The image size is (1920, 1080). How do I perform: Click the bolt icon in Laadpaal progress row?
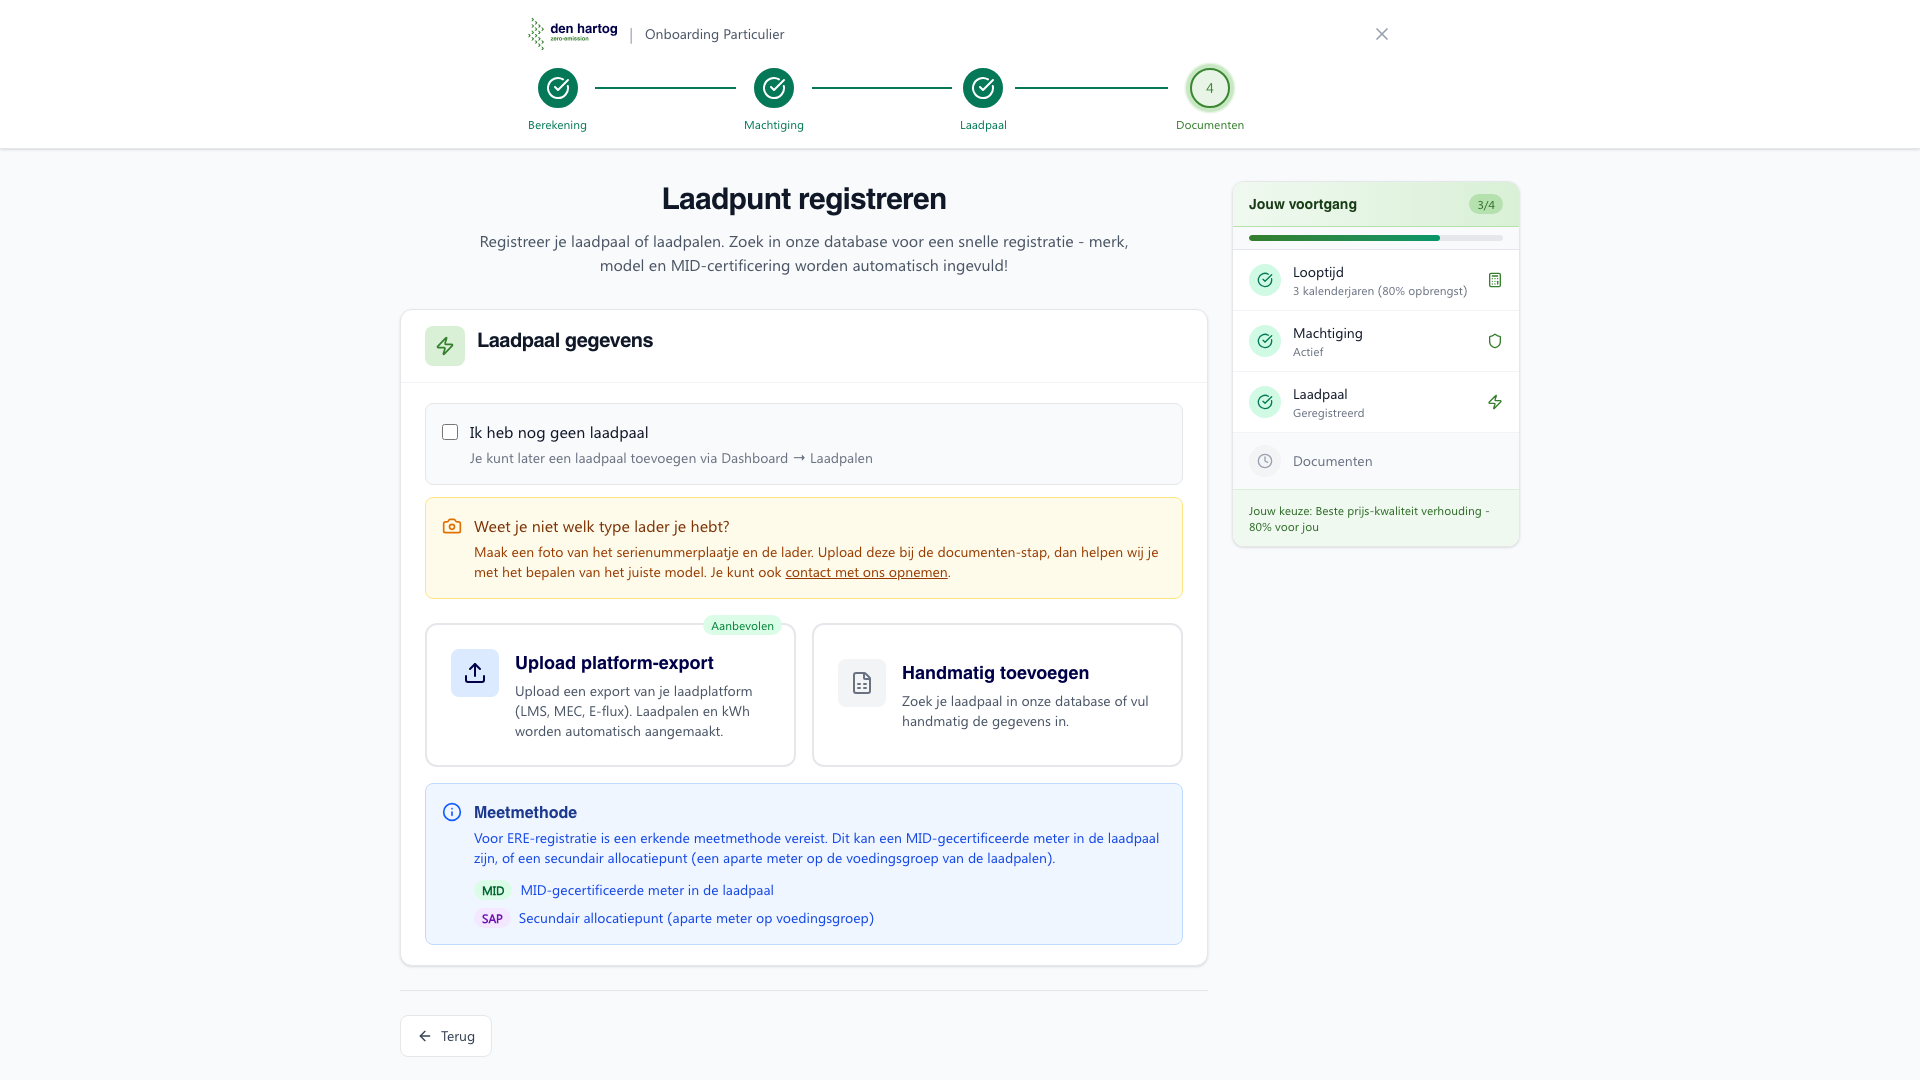[1495, 402]
